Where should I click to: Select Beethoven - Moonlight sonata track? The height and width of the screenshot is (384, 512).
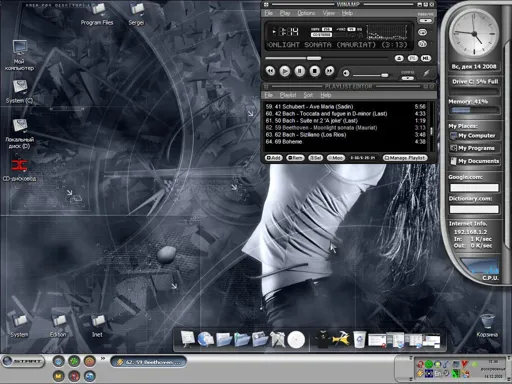pos(345,128)
